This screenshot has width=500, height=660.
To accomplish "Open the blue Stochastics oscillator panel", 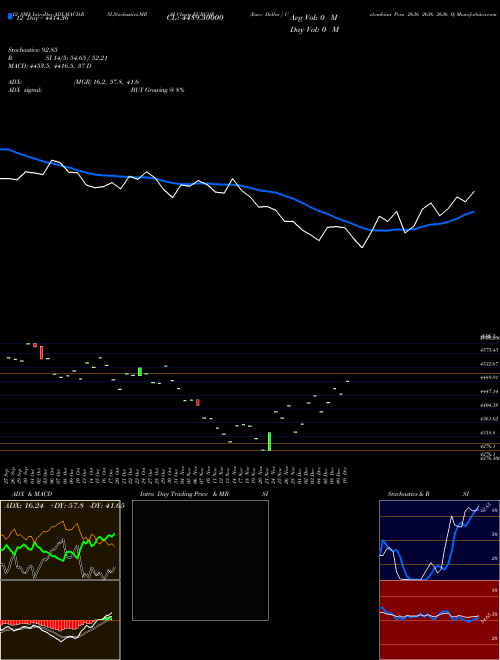I will coord(439,540).
